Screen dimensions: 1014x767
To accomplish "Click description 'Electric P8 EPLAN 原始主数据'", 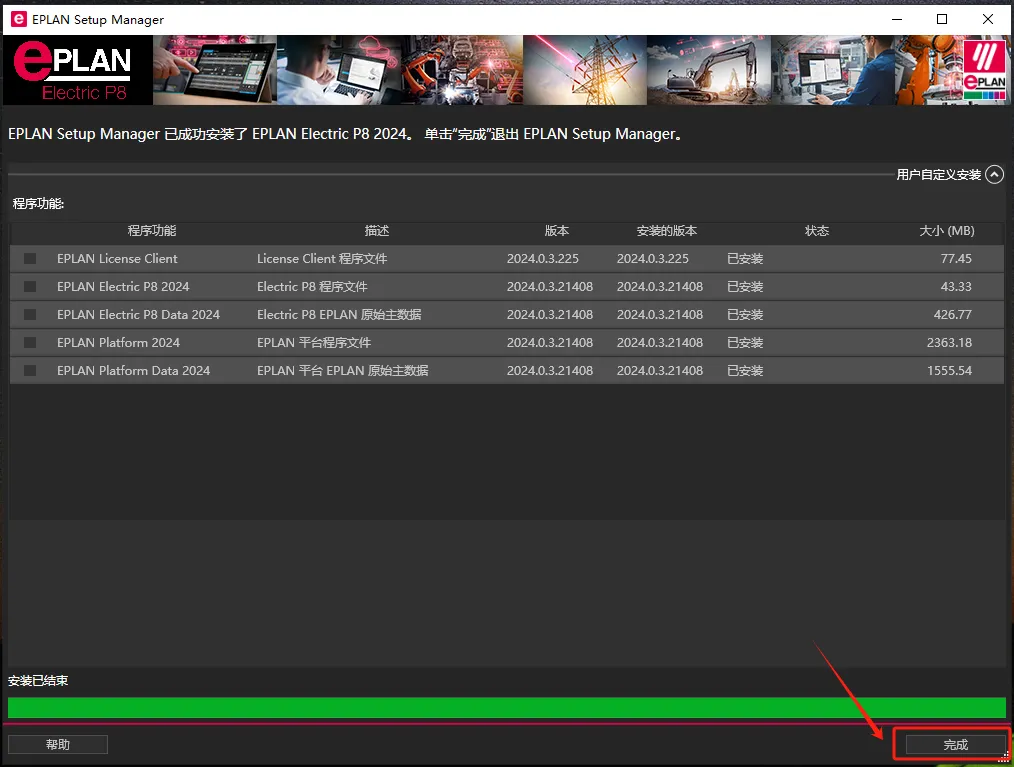I will (x=339, y=314).
